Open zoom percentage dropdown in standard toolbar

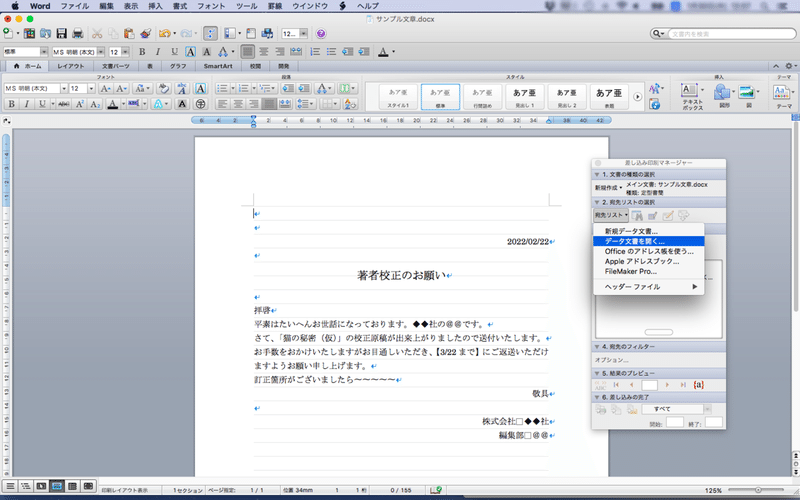pos(303,34)
